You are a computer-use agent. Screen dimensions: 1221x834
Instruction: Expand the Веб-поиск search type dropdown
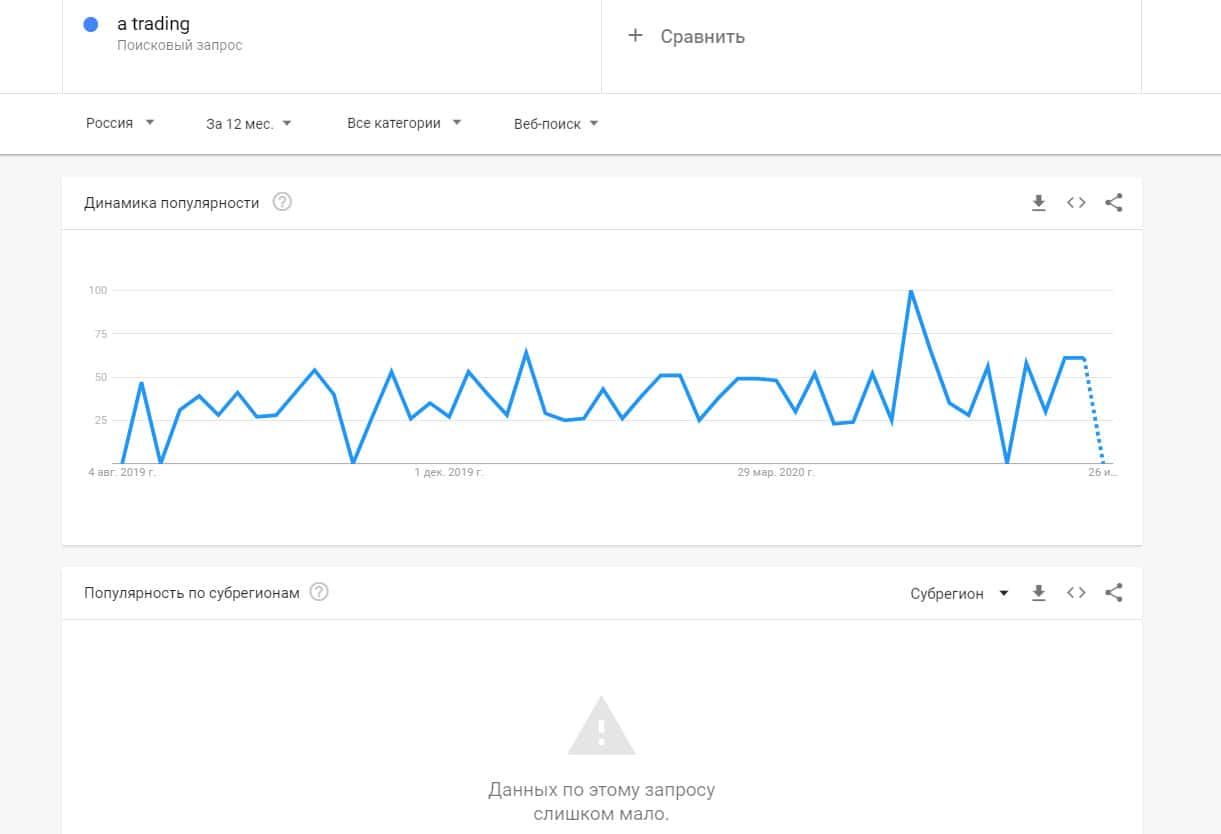556,124
